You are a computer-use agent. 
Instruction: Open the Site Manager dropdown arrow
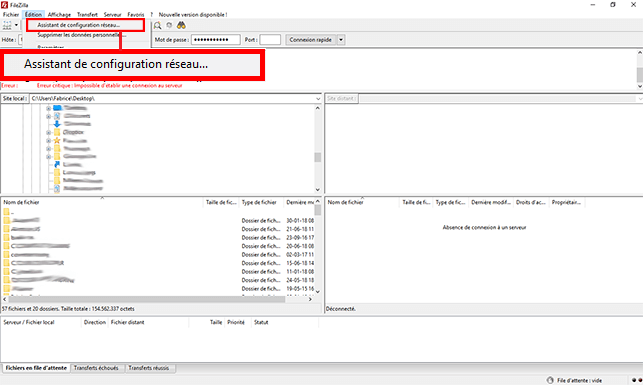16,25
